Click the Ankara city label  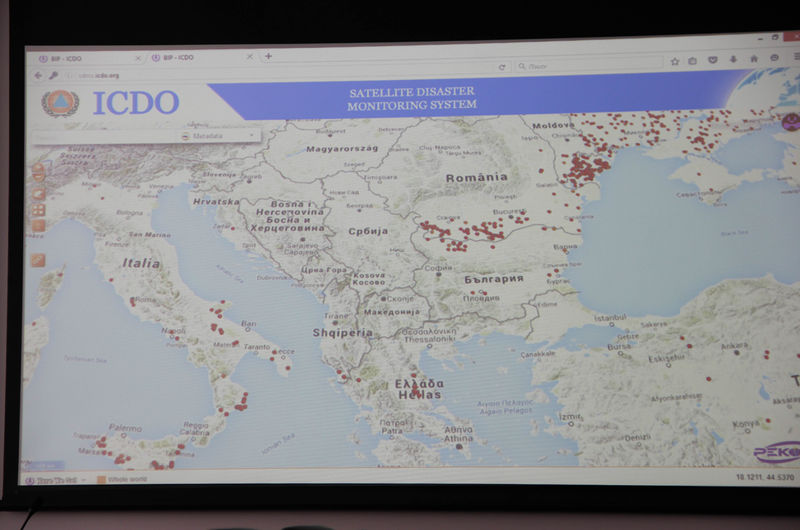[x=734, y=346]
